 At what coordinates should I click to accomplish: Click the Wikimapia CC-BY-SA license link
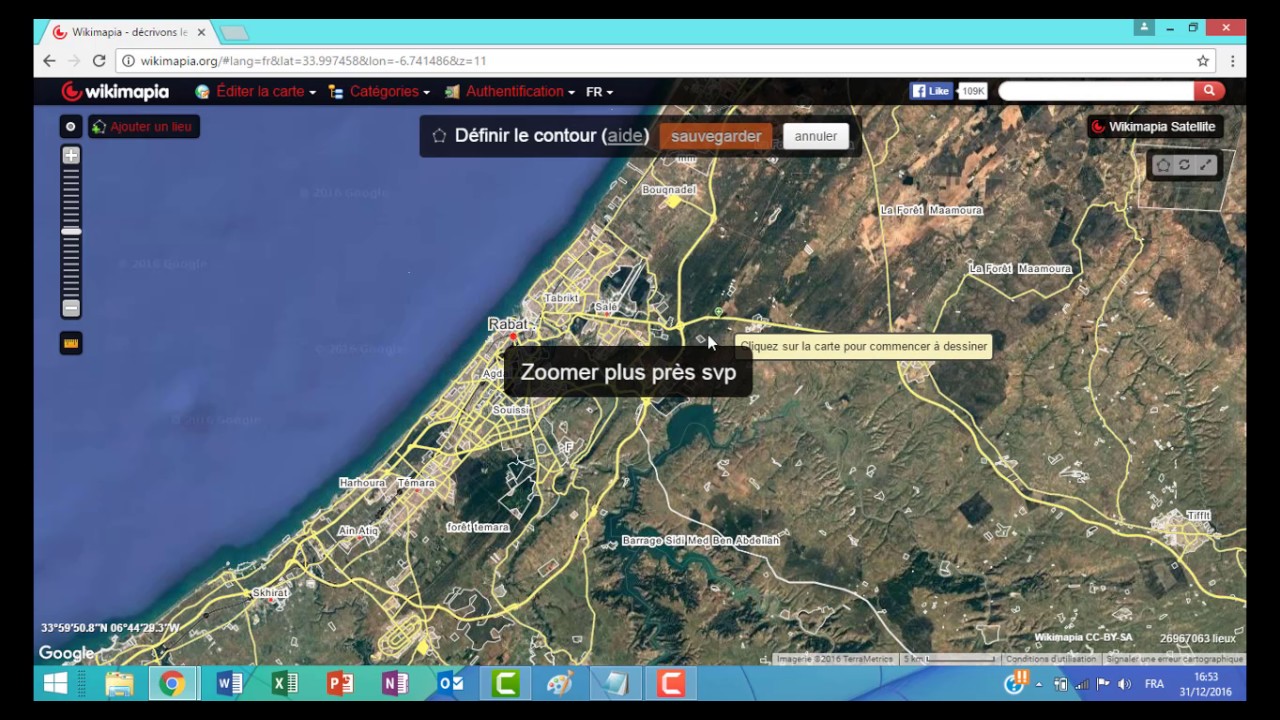click(1083, 638)
